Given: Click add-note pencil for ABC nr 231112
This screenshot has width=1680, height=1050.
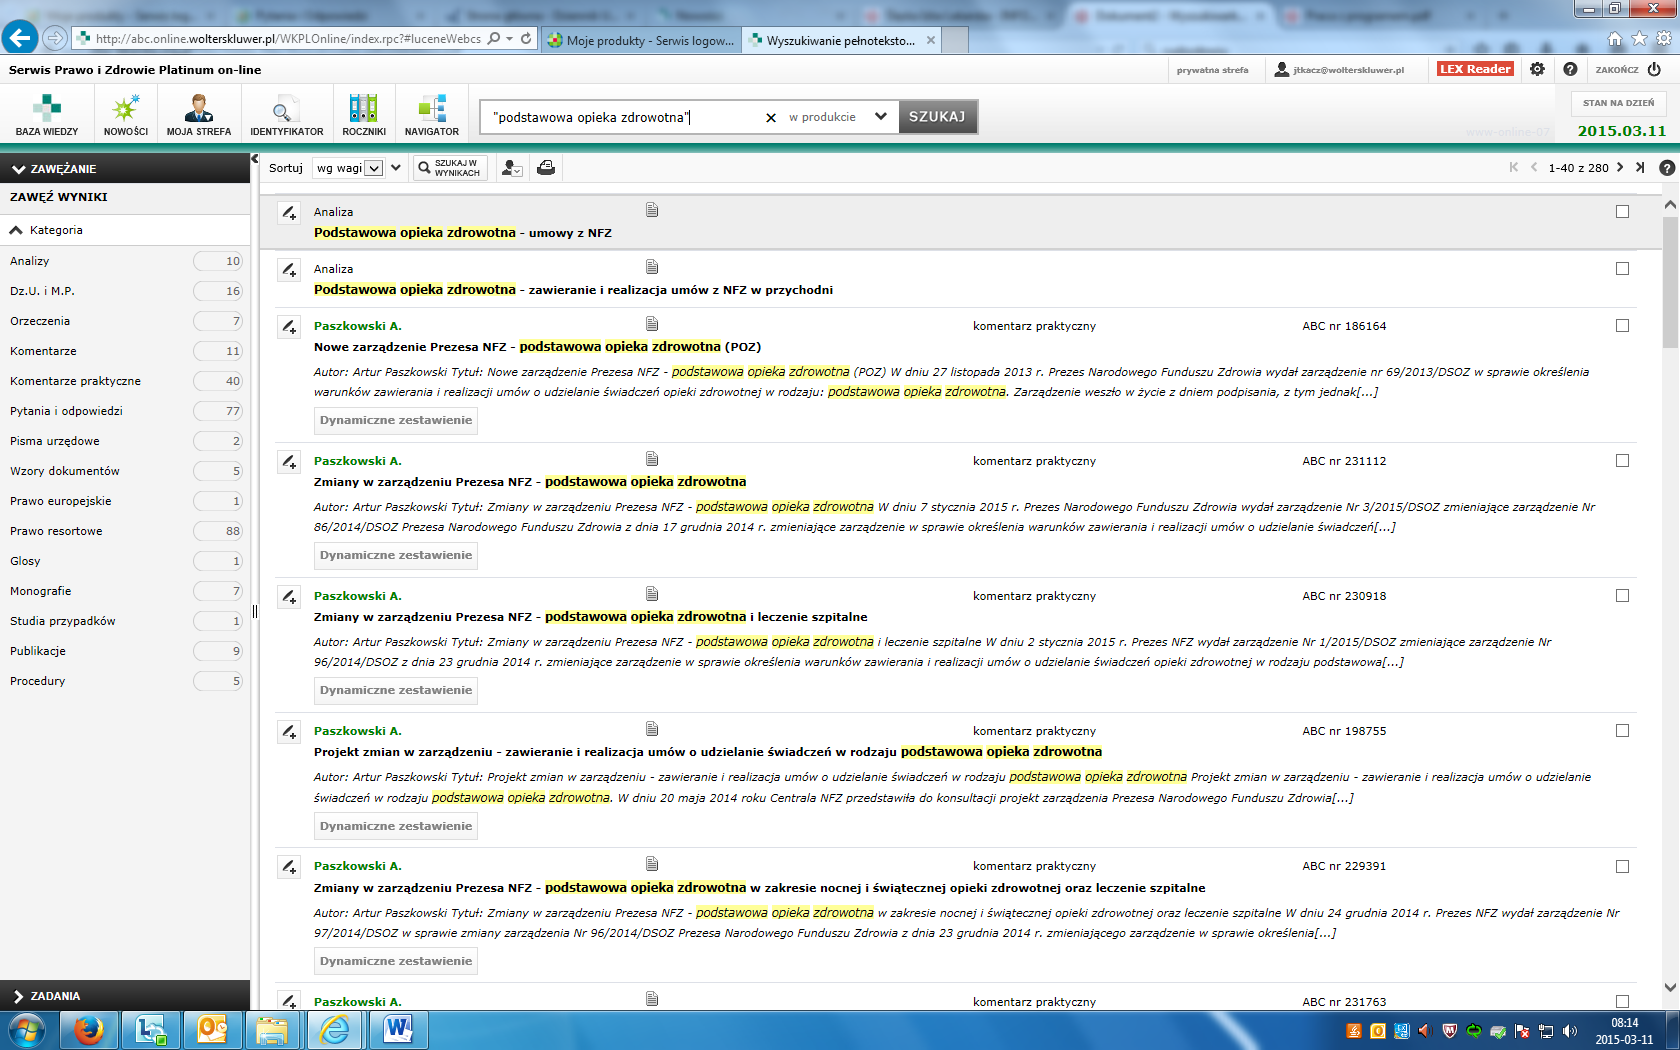Looking at the screenshot, I should coord(289,462).
